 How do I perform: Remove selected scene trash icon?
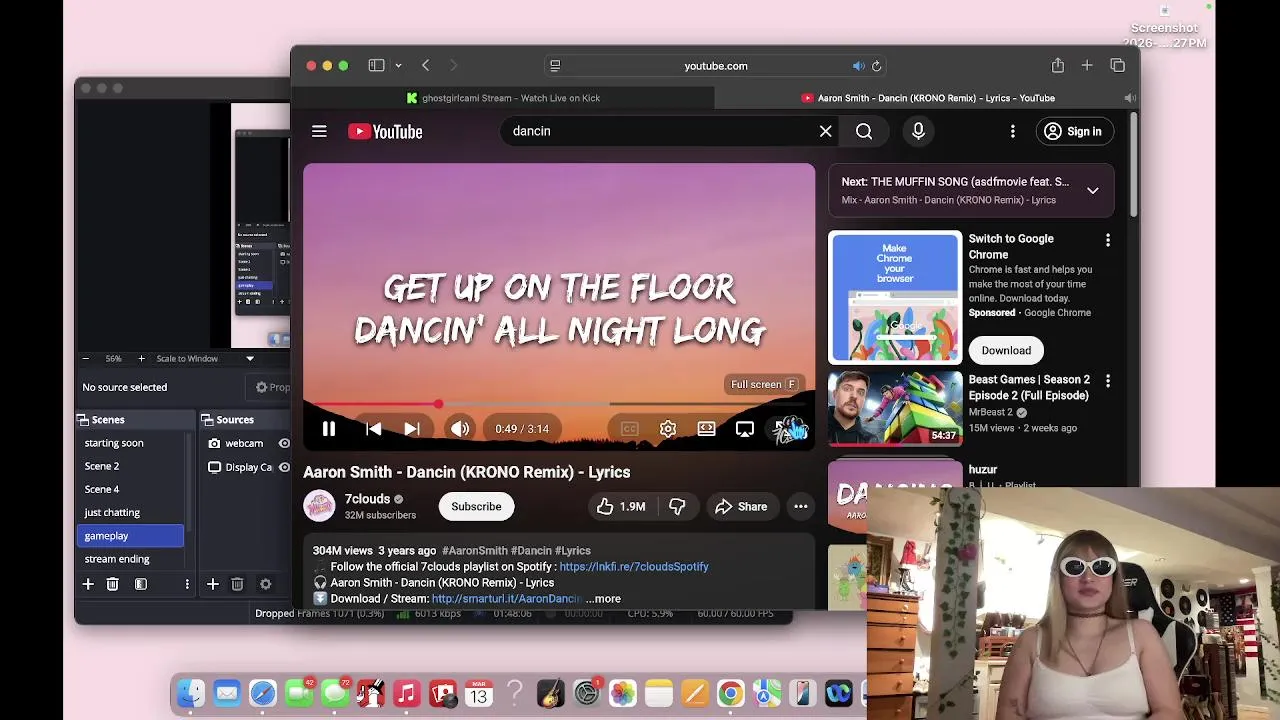(x=113, y=584)
